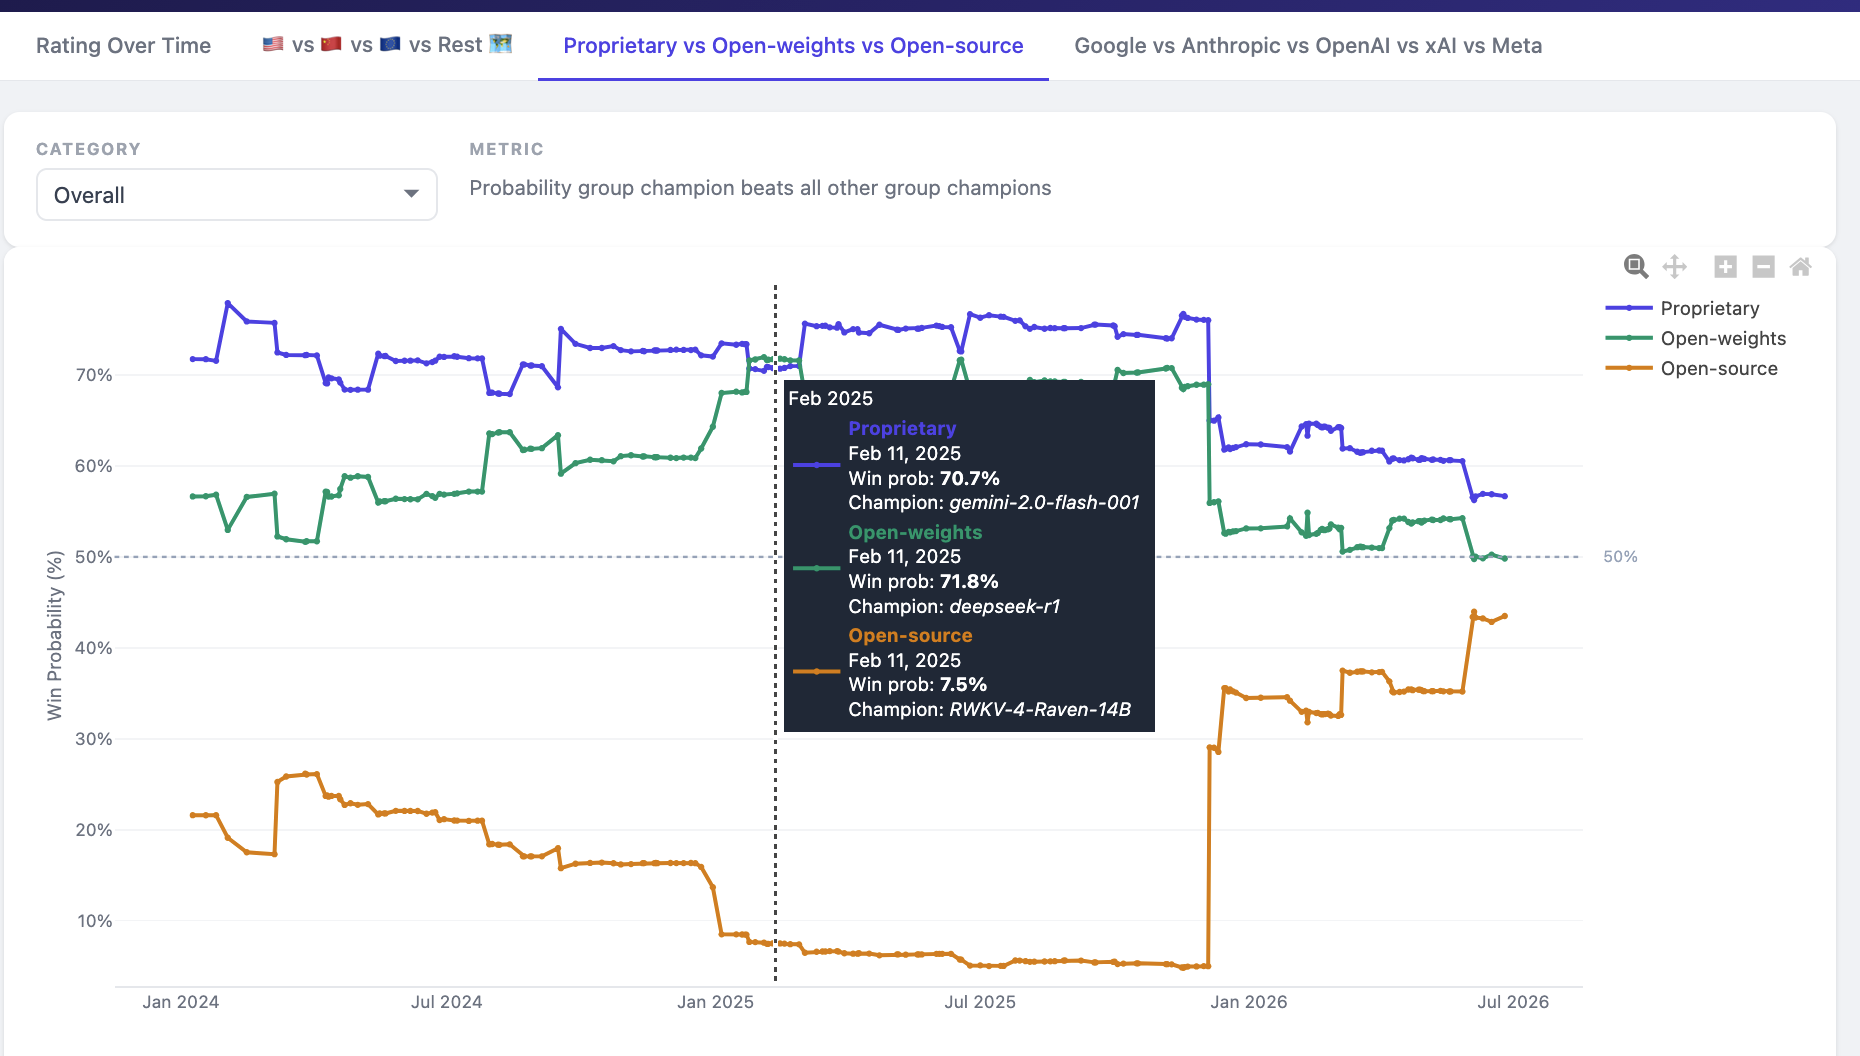Click the category dropdown arrow
The height and width of the screenshot is (1056, 1860).
click(411, 194)
